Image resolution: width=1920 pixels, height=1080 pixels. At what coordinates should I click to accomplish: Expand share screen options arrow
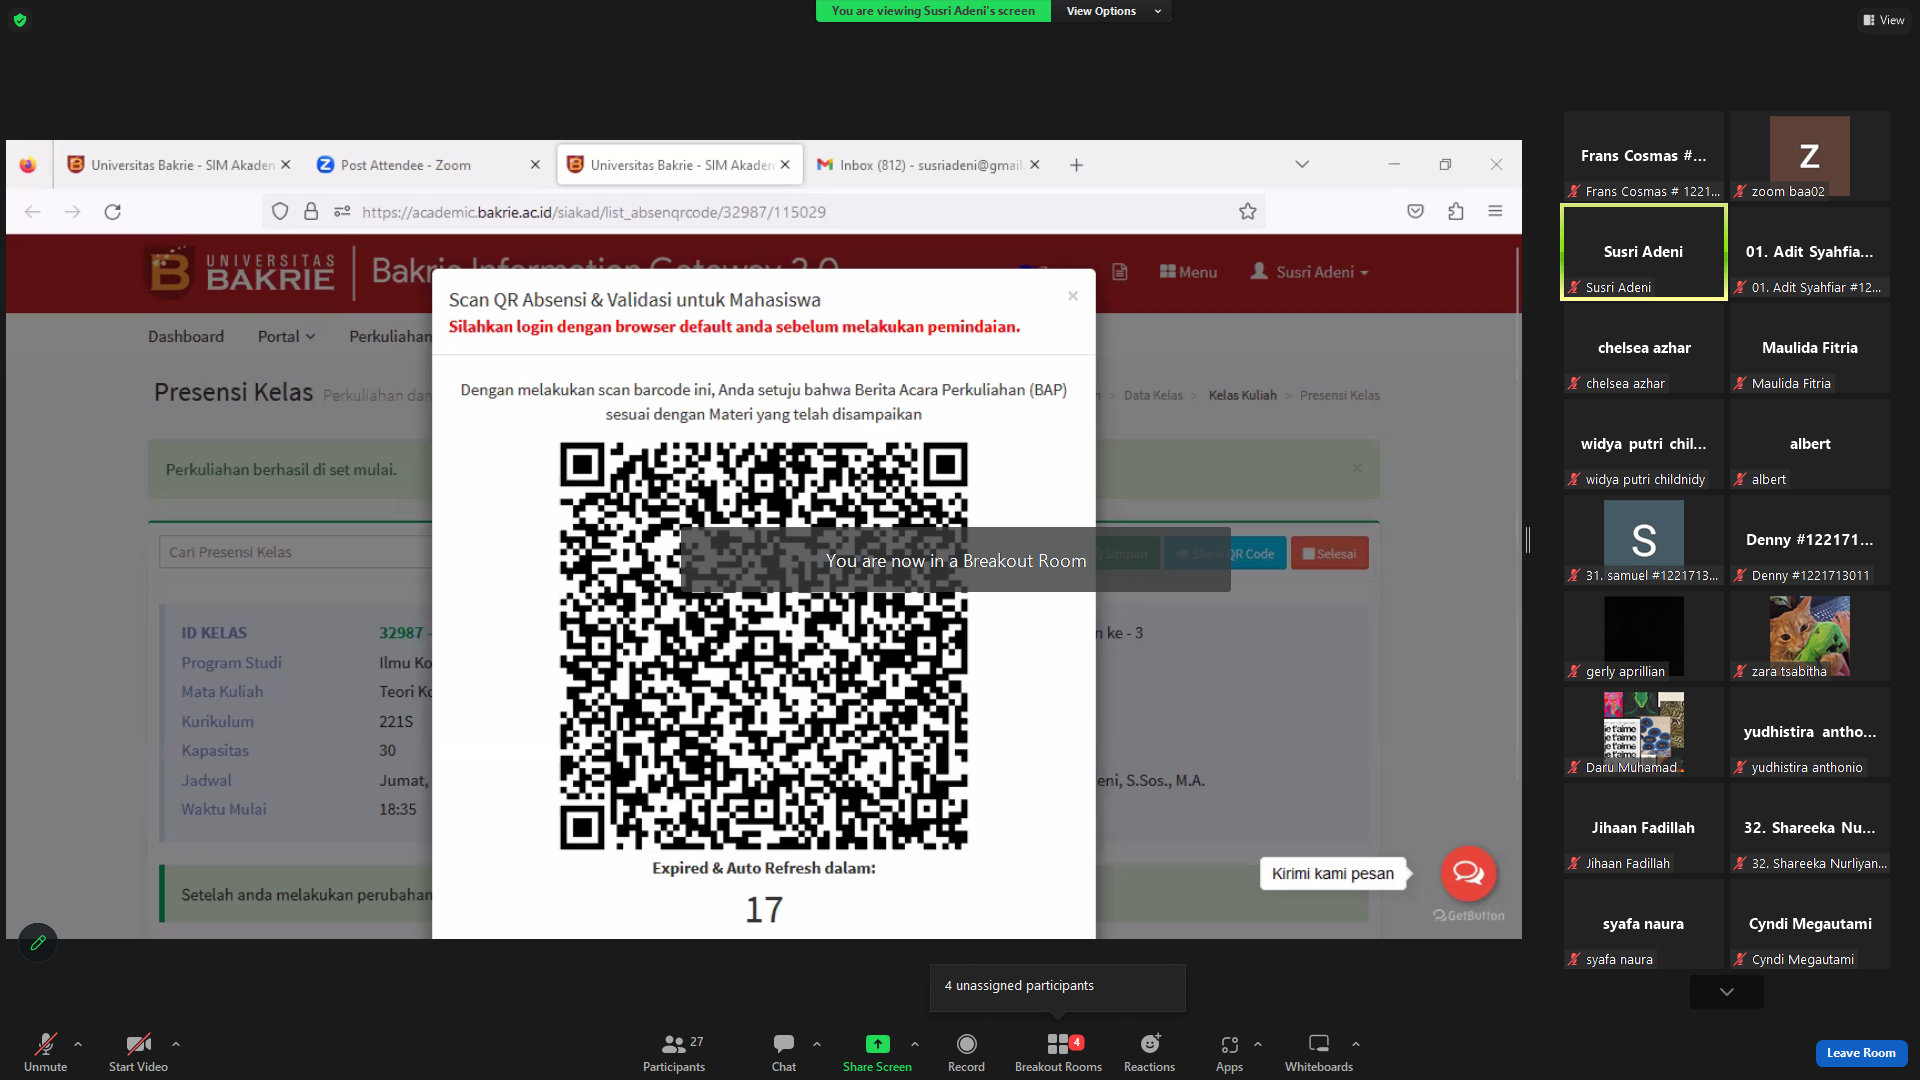coord(915,1044)
